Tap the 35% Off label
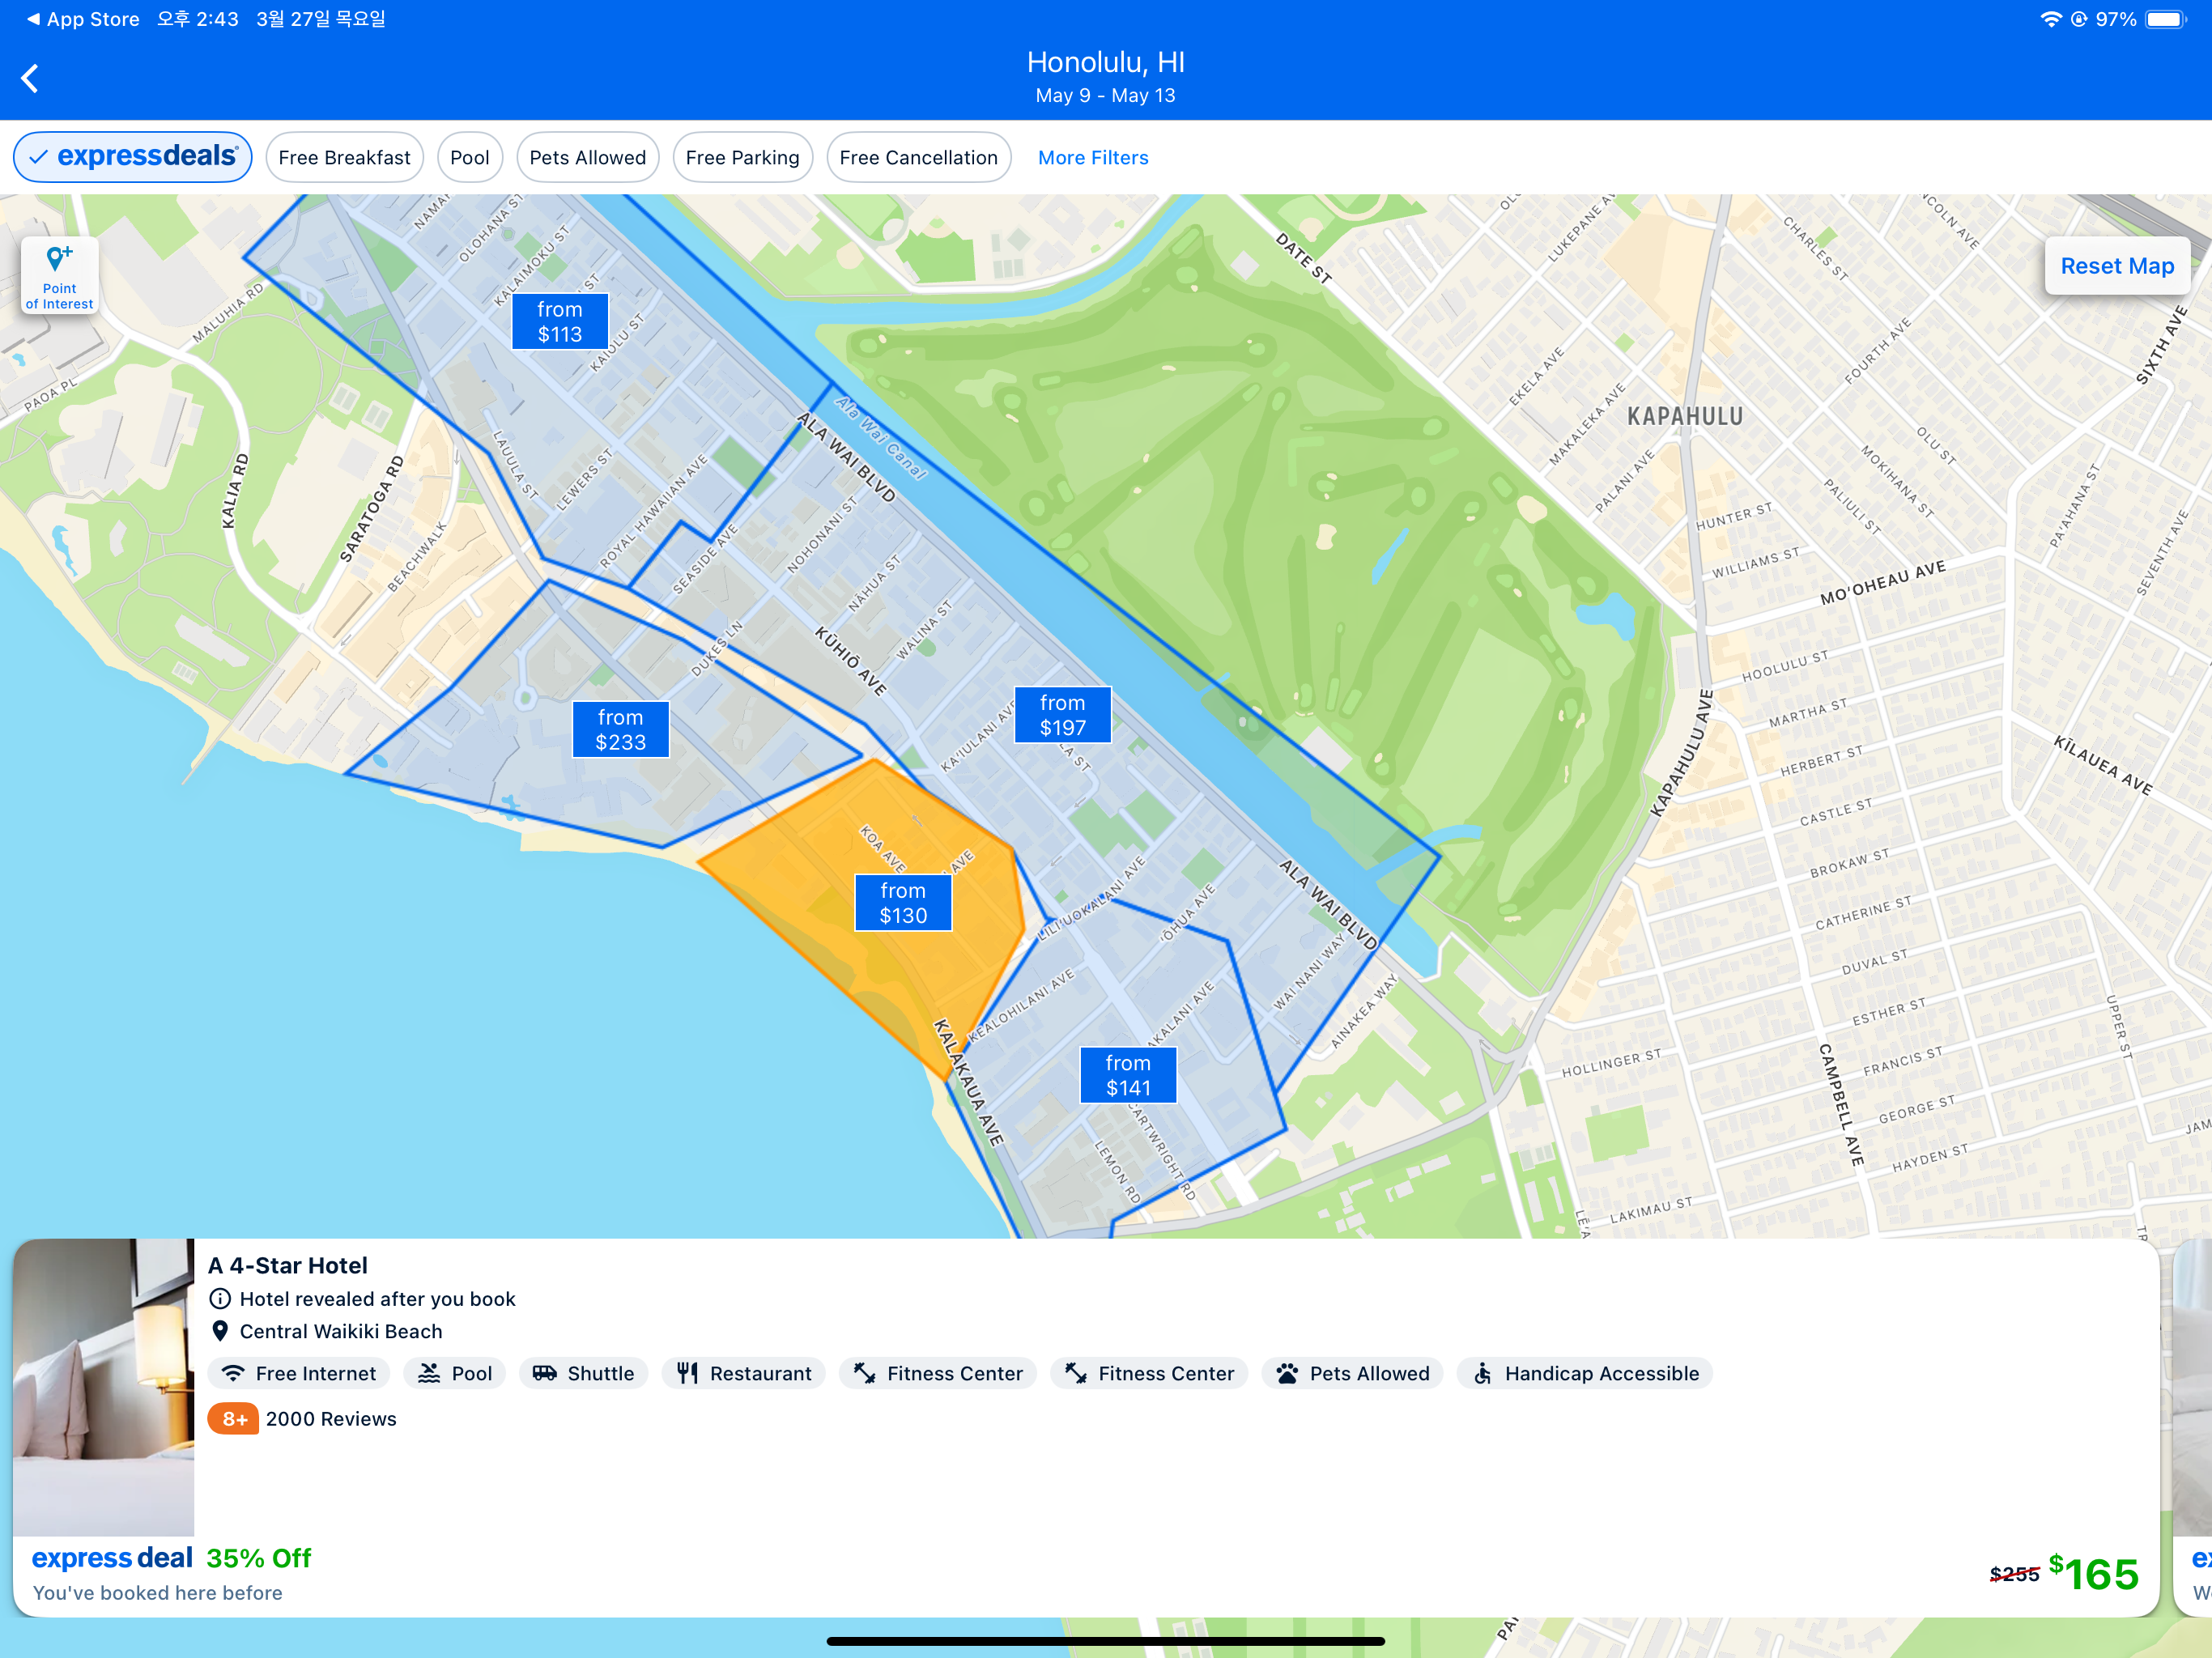 (259, 1558)
